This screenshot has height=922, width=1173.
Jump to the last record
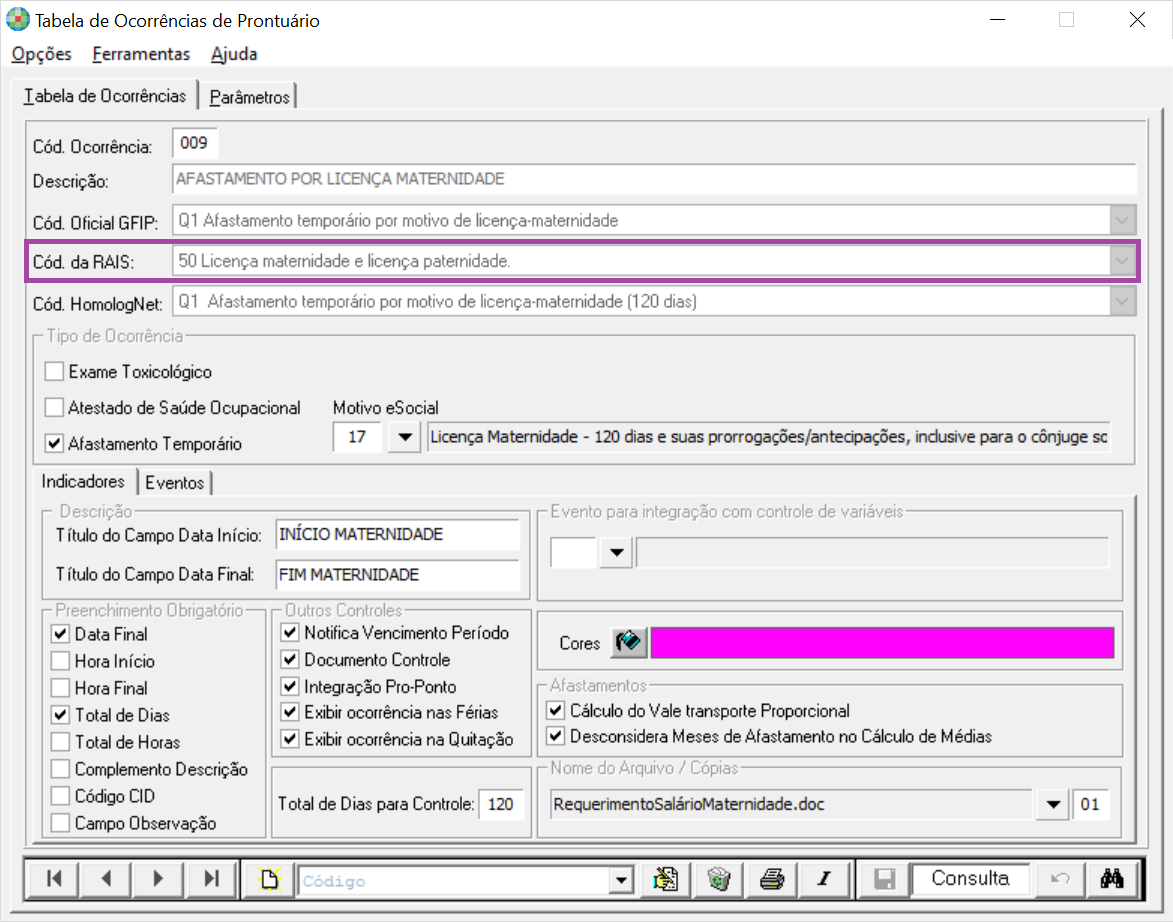tap(211, 879)
